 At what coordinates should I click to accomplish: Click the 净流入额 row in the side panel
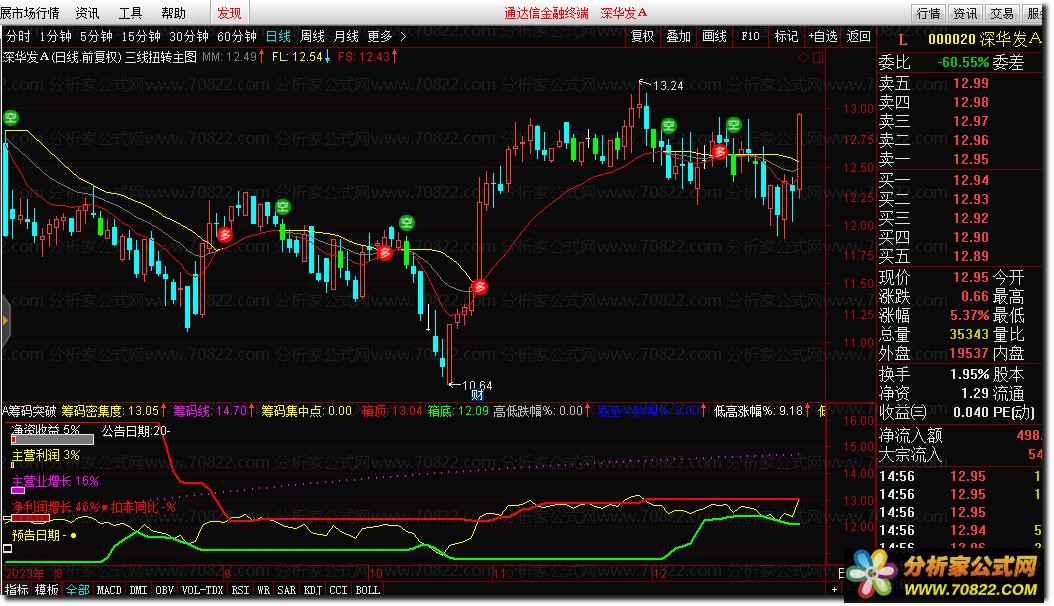(x=960, y=435)
